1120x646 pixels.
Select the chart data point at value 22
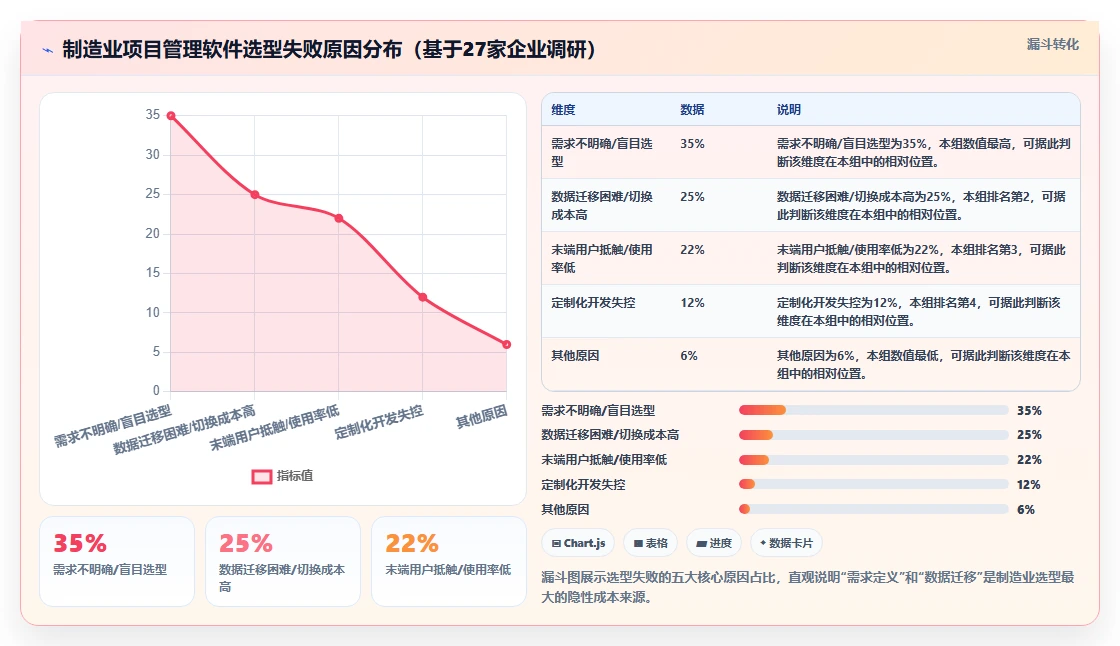click(x=339, y=219)
